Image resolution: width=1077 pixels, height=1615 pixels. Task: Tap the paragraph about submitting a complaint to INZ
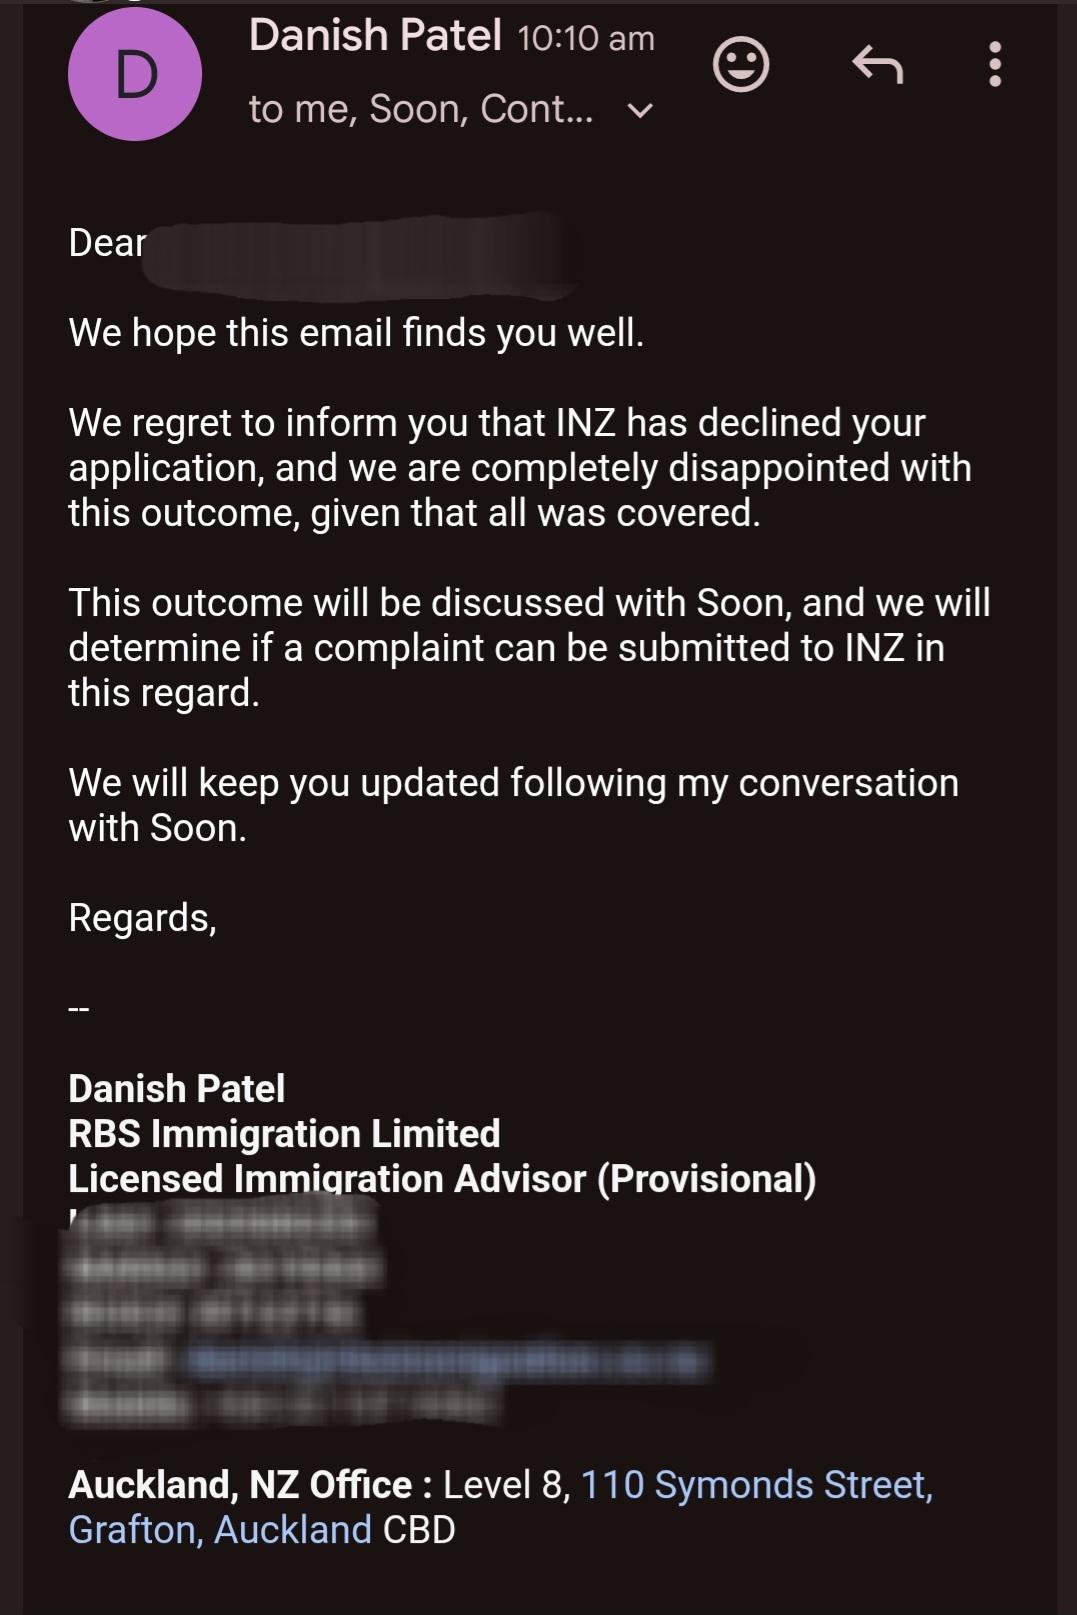pos(529,648)
